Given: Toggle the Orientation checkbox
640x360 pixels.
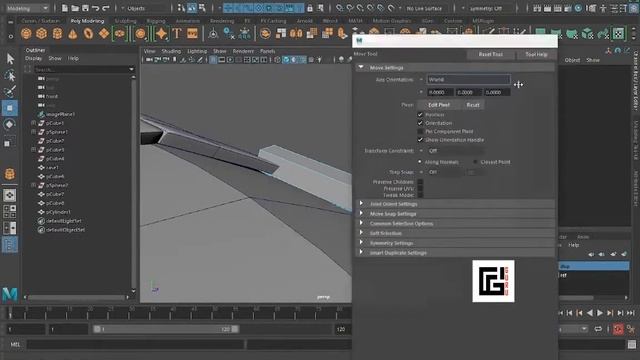Looking at the screenshot, I should click(x=420, y=123).
